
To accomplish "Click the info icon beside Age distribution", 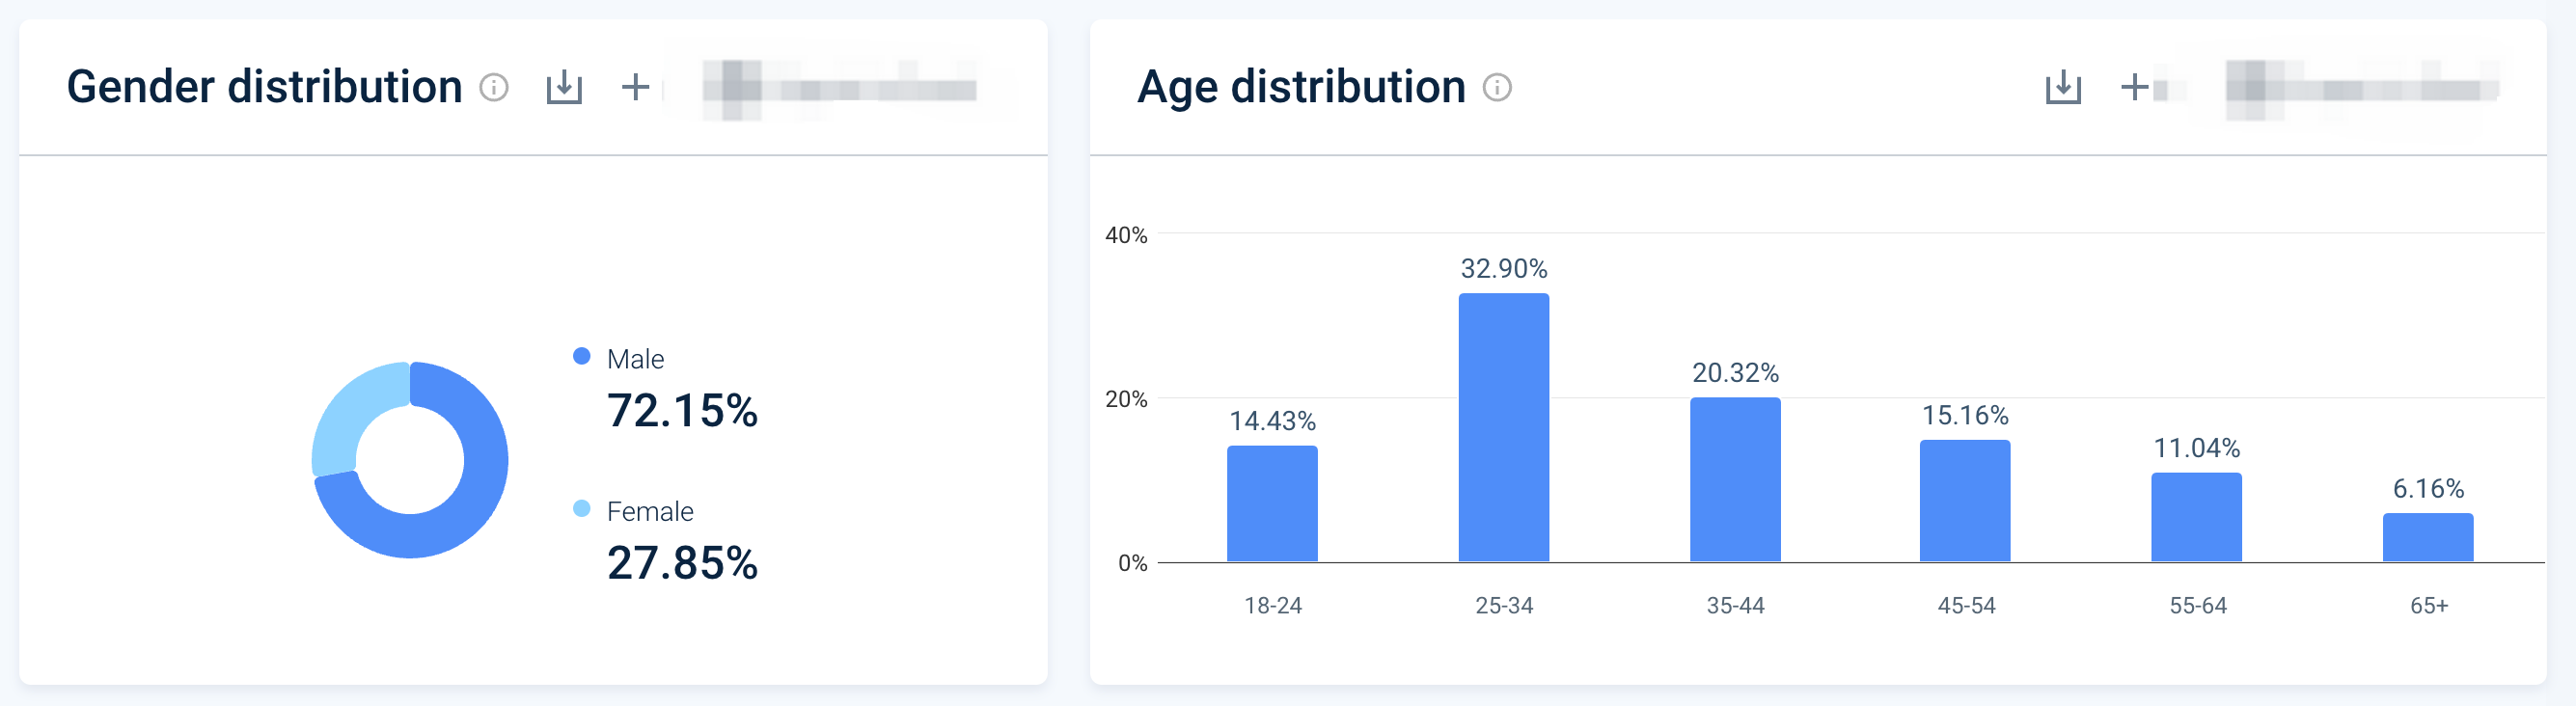I will (1497, 88).
